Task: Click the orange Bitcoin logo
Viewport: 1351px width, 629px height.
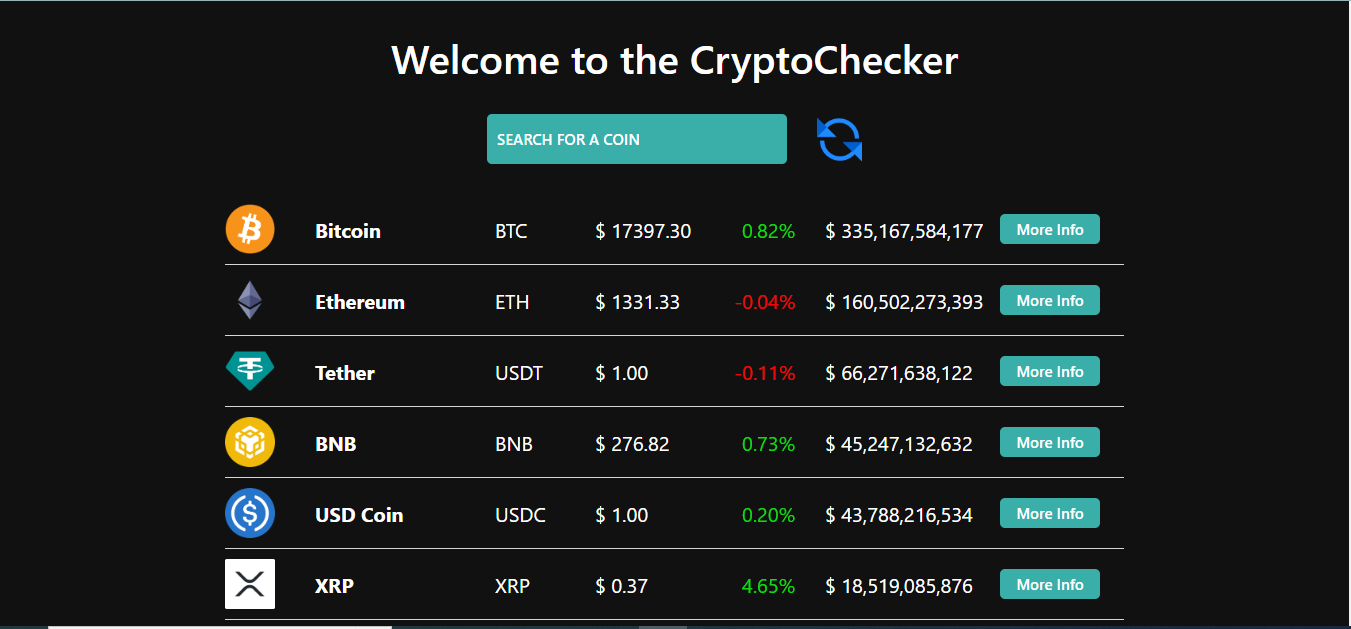Action: (x=250, y=230)
